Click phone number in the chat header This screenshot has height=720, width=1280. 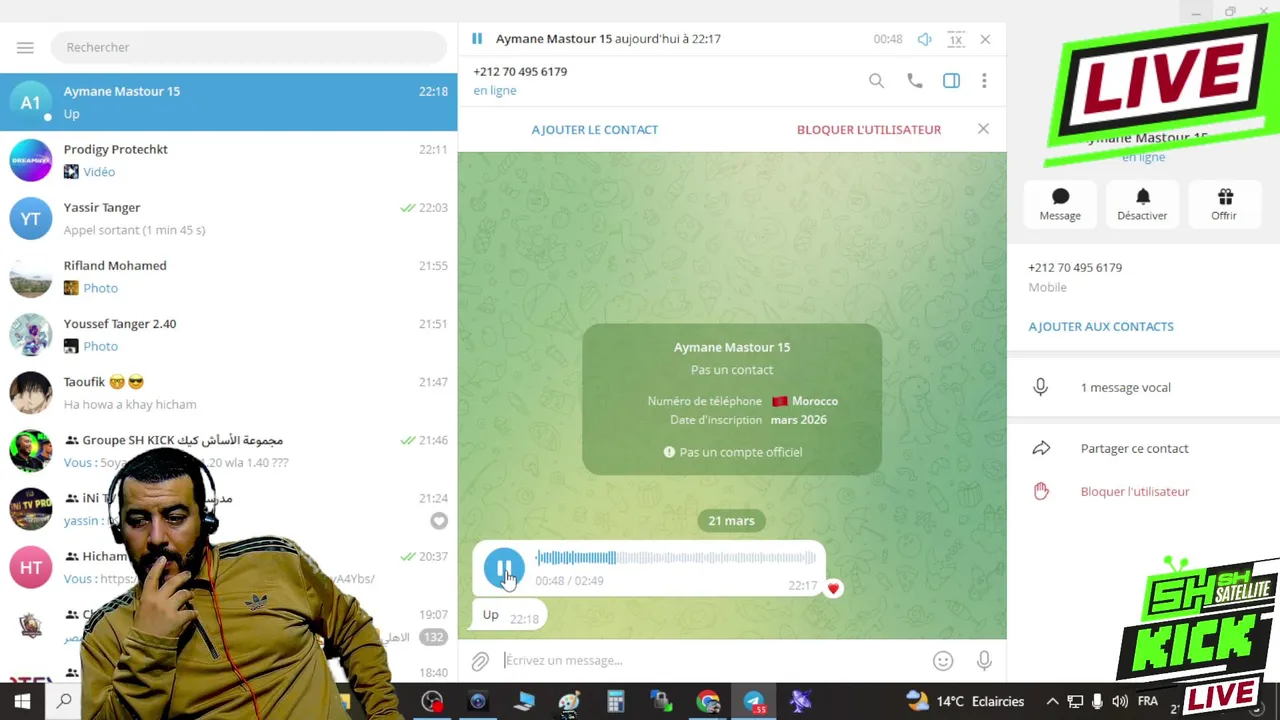520,72
